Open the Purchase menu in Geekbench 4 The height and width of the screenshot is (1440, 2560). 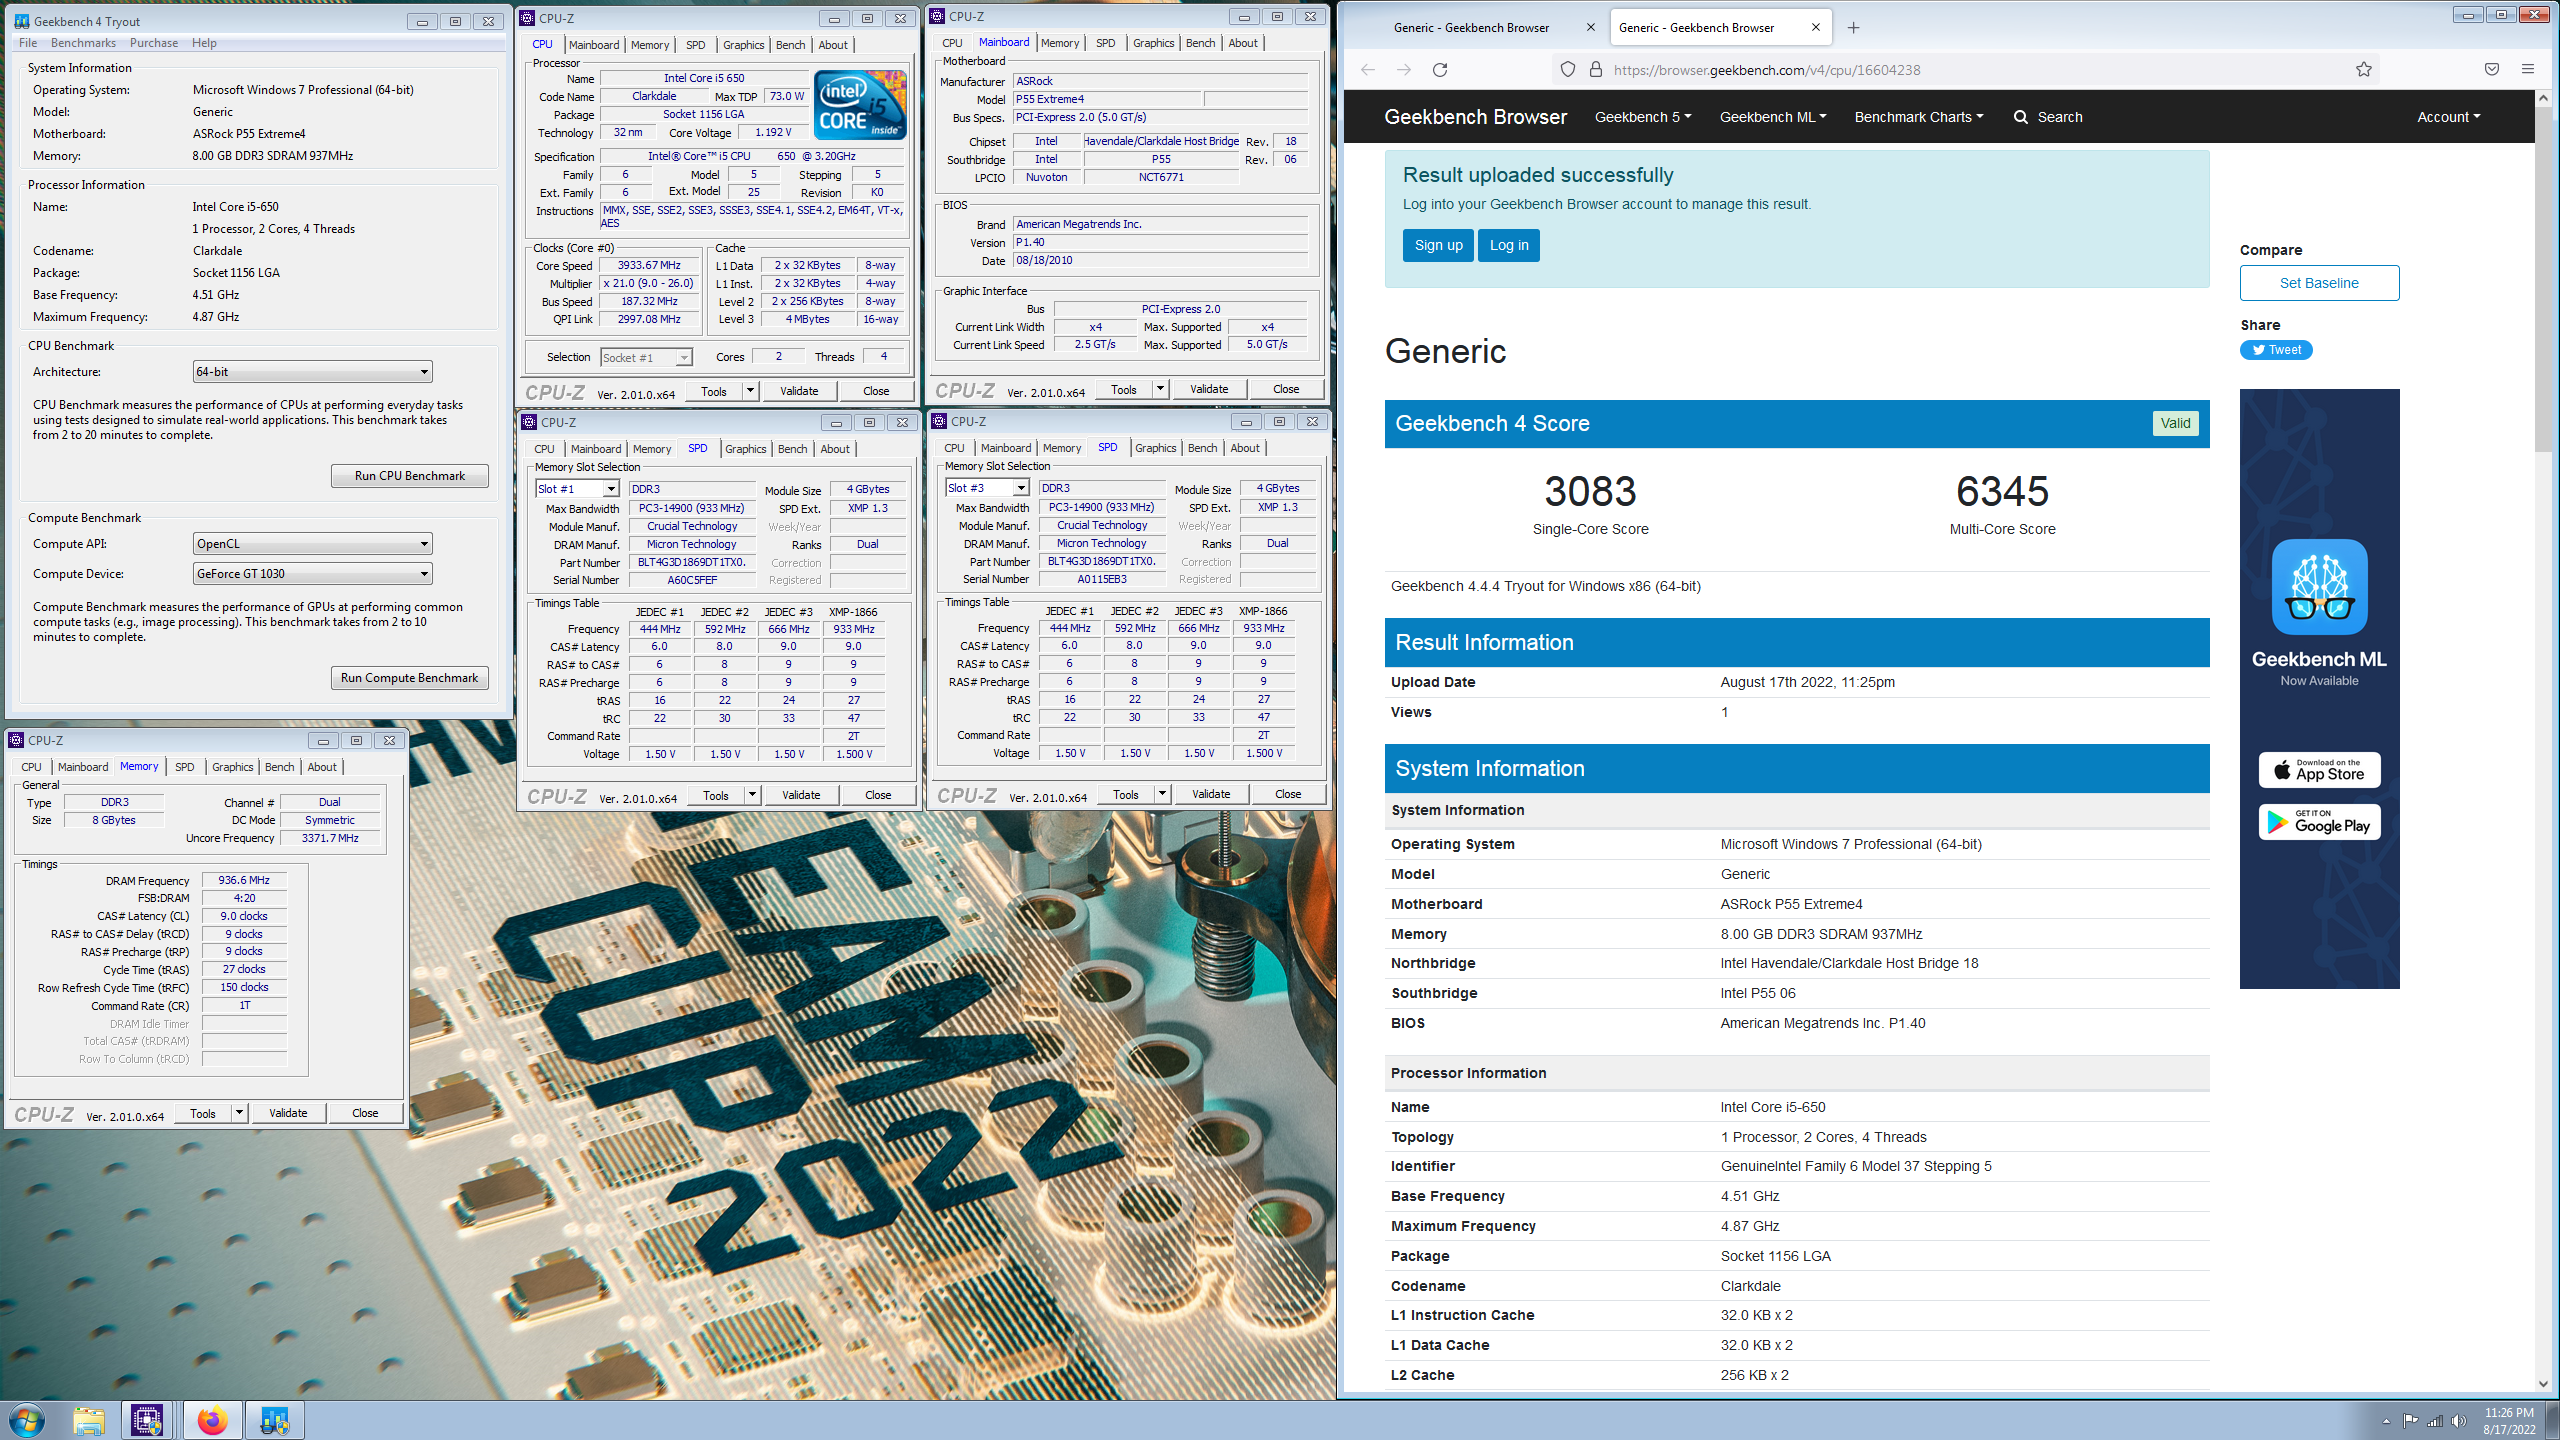tap(154, 43)
